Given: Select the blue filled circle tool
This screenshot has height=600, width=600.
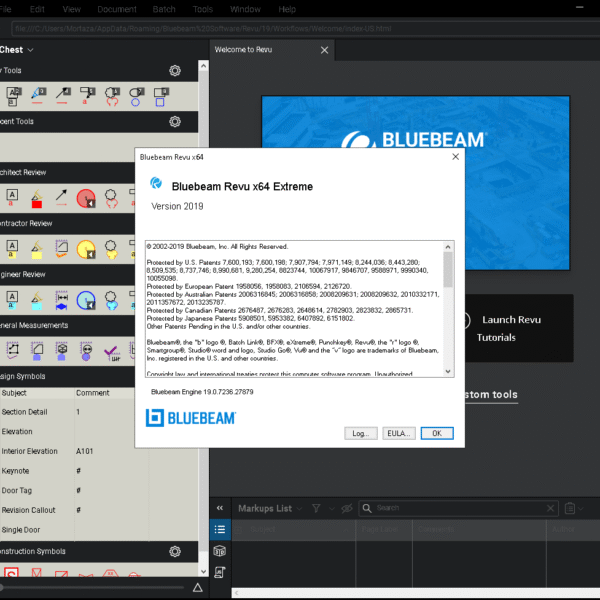Looking at the screenshot, I should [86, 300].
